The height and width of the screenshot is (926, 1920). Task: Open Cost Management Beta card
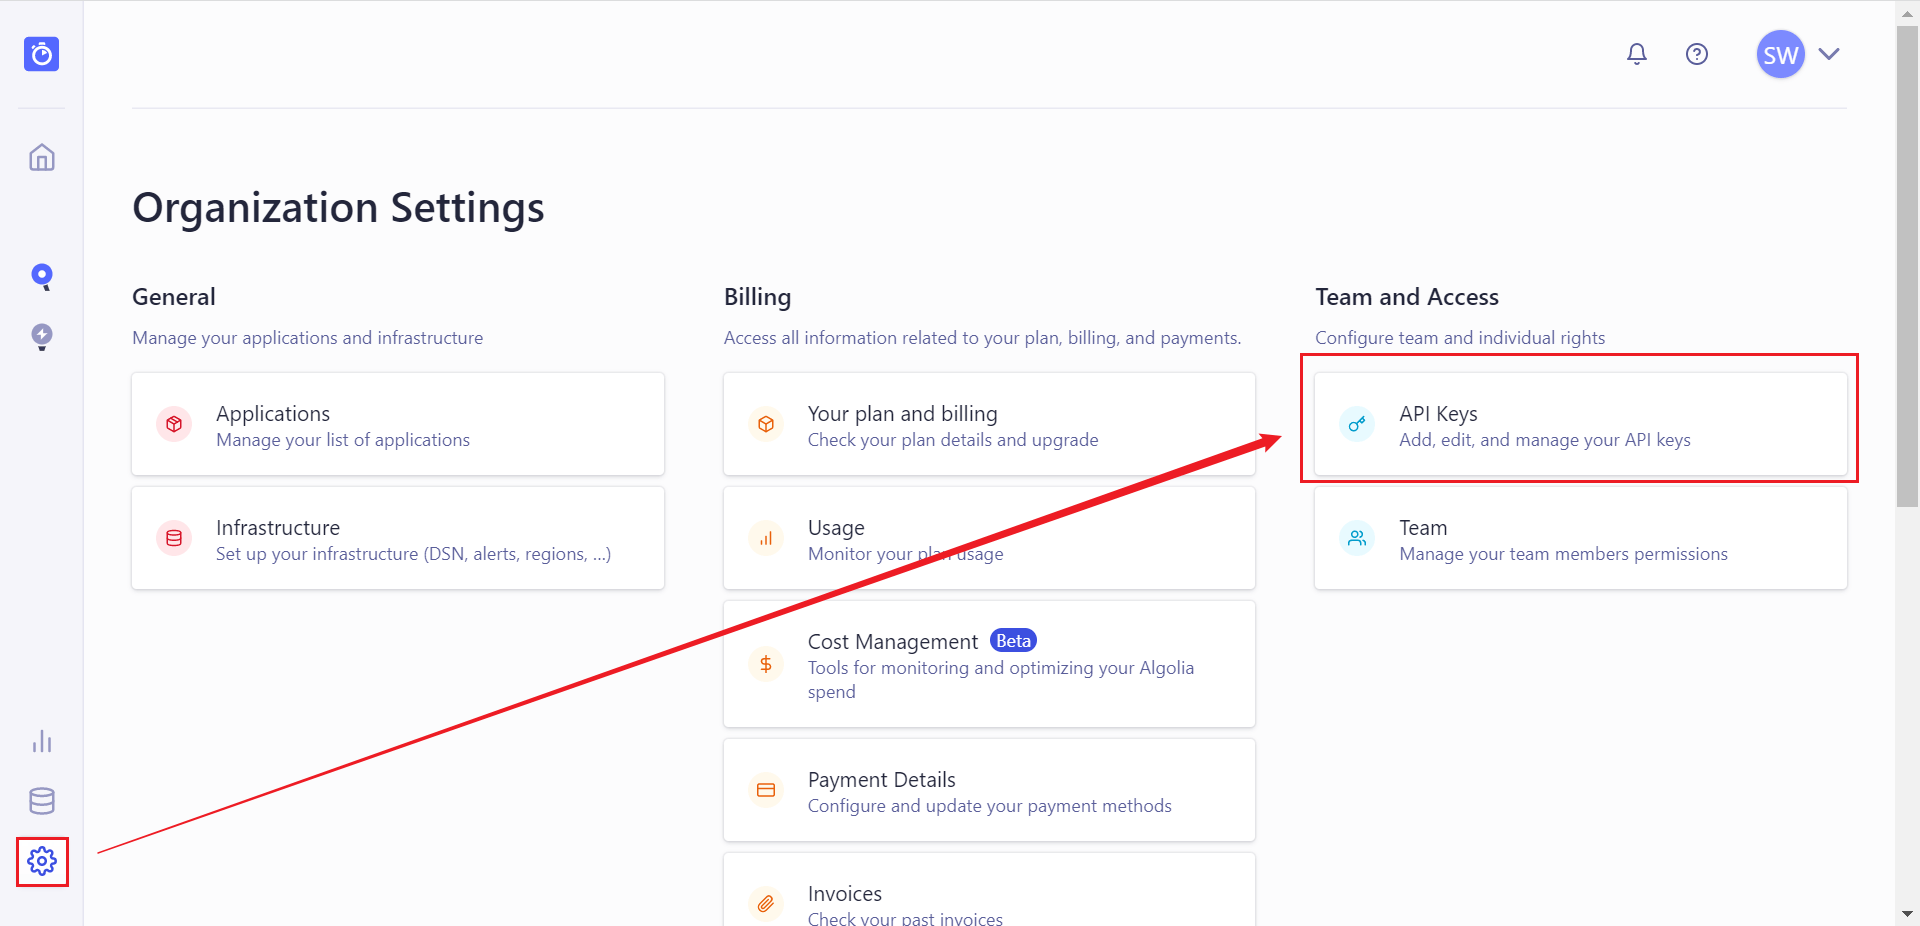pos(988,665)
